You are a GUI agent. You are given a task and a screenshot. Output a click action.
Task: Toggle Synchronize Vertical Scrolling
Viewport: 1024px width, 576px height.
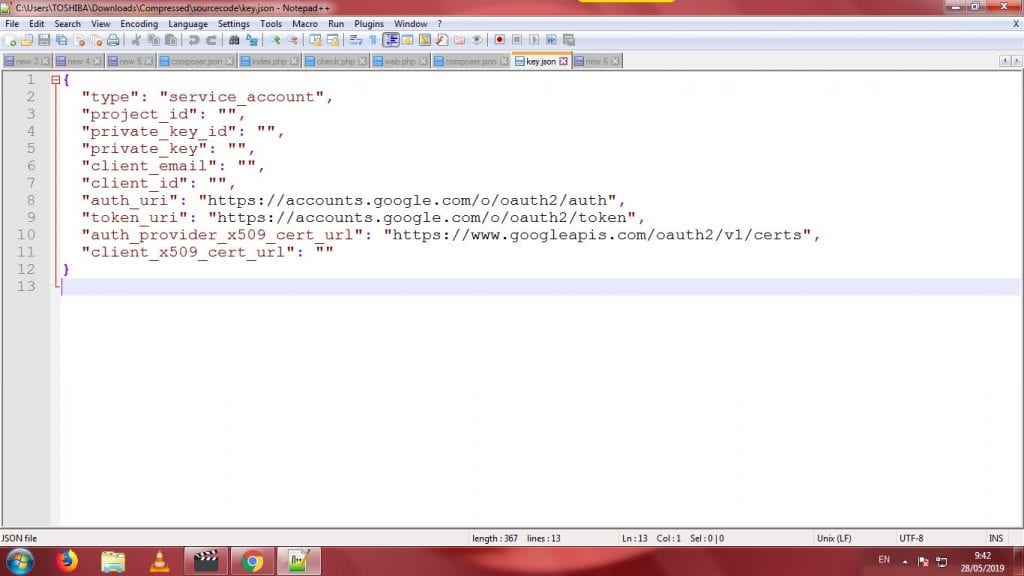315,40
